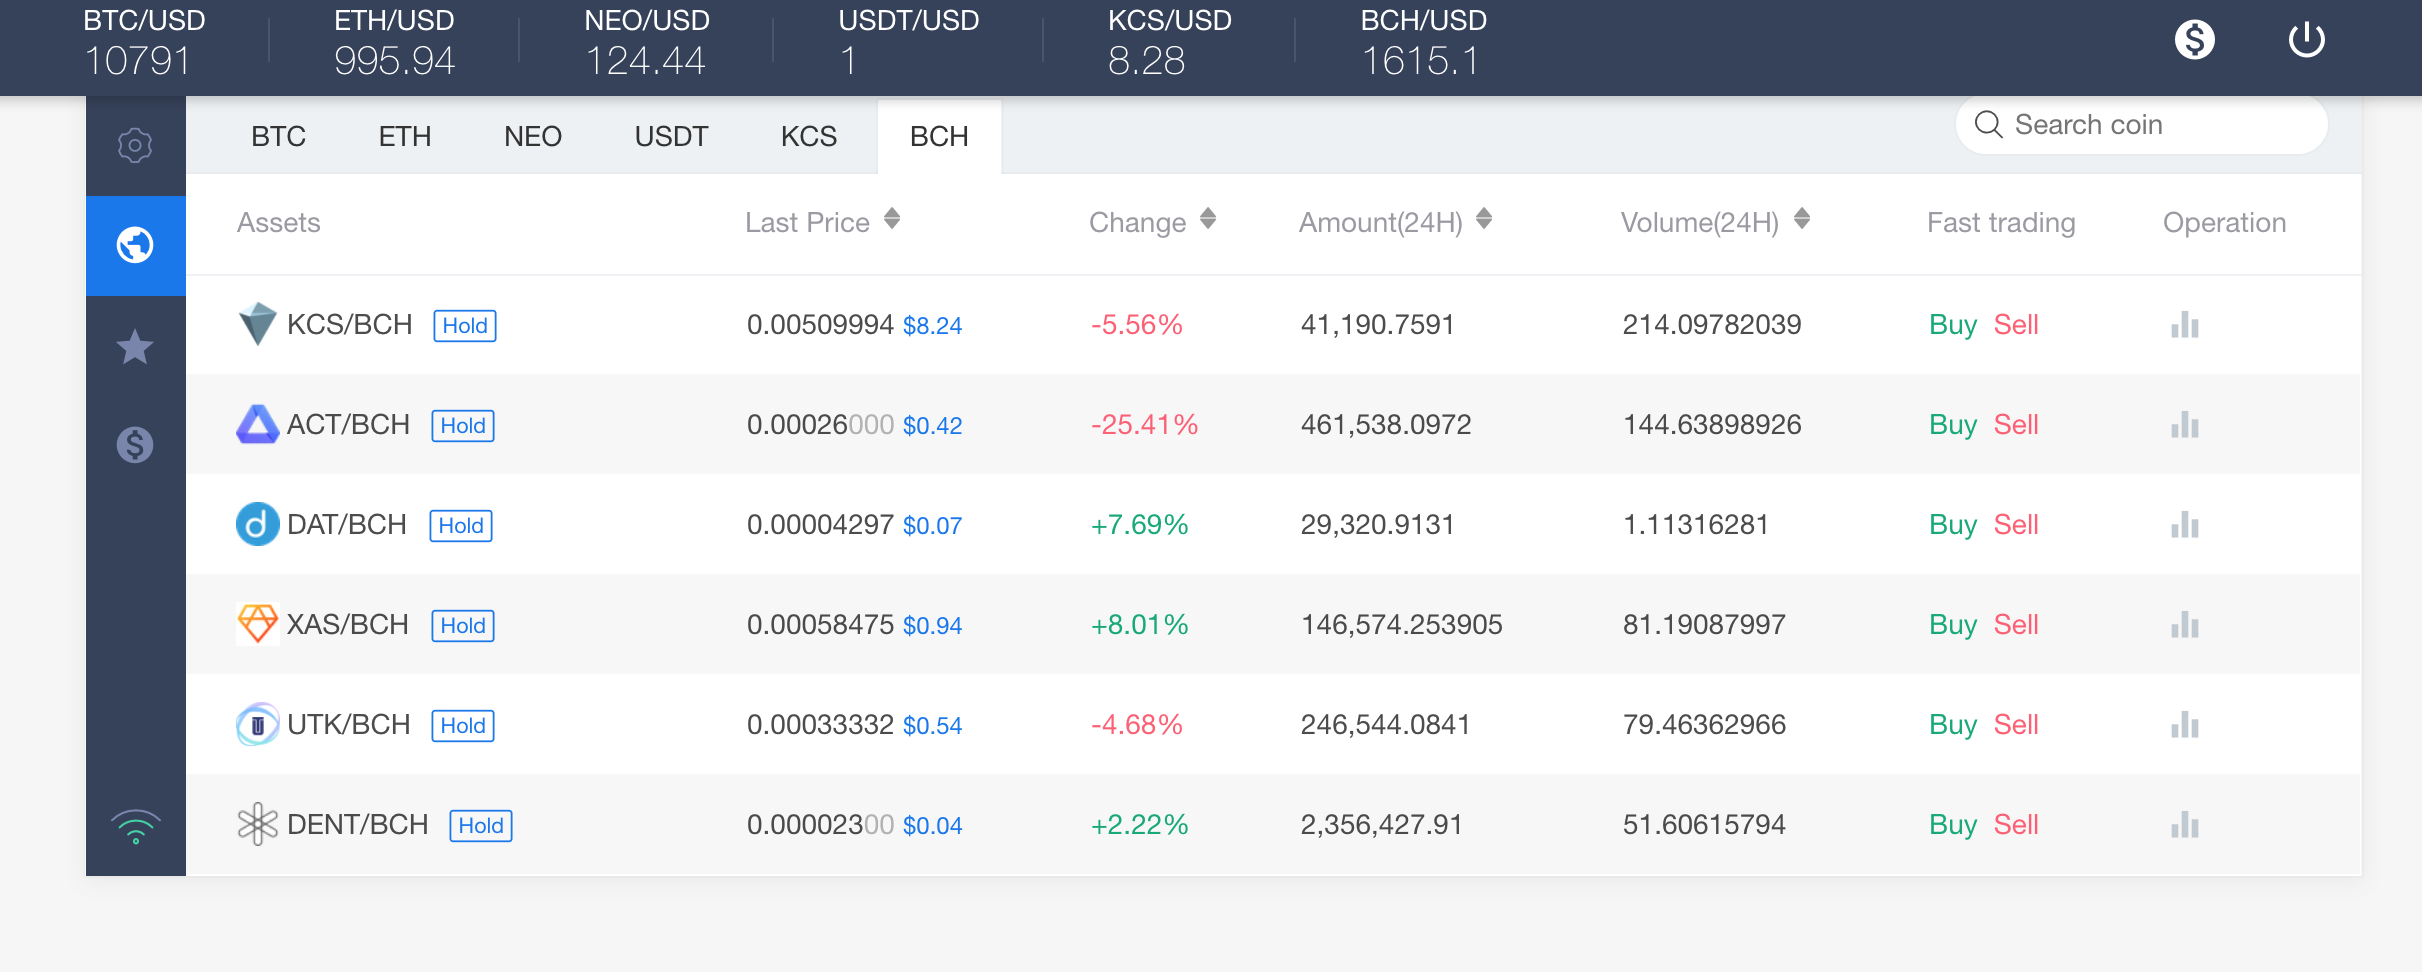Viewport: 2422px width, 972px height.
Task: Click the search magnifier icon
Action: point(1988,125)
